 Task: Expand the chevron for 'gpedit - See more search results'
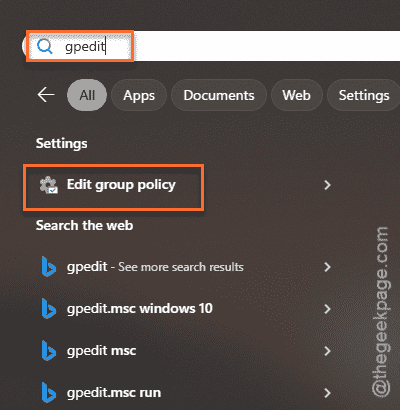(x=327, y=267)
